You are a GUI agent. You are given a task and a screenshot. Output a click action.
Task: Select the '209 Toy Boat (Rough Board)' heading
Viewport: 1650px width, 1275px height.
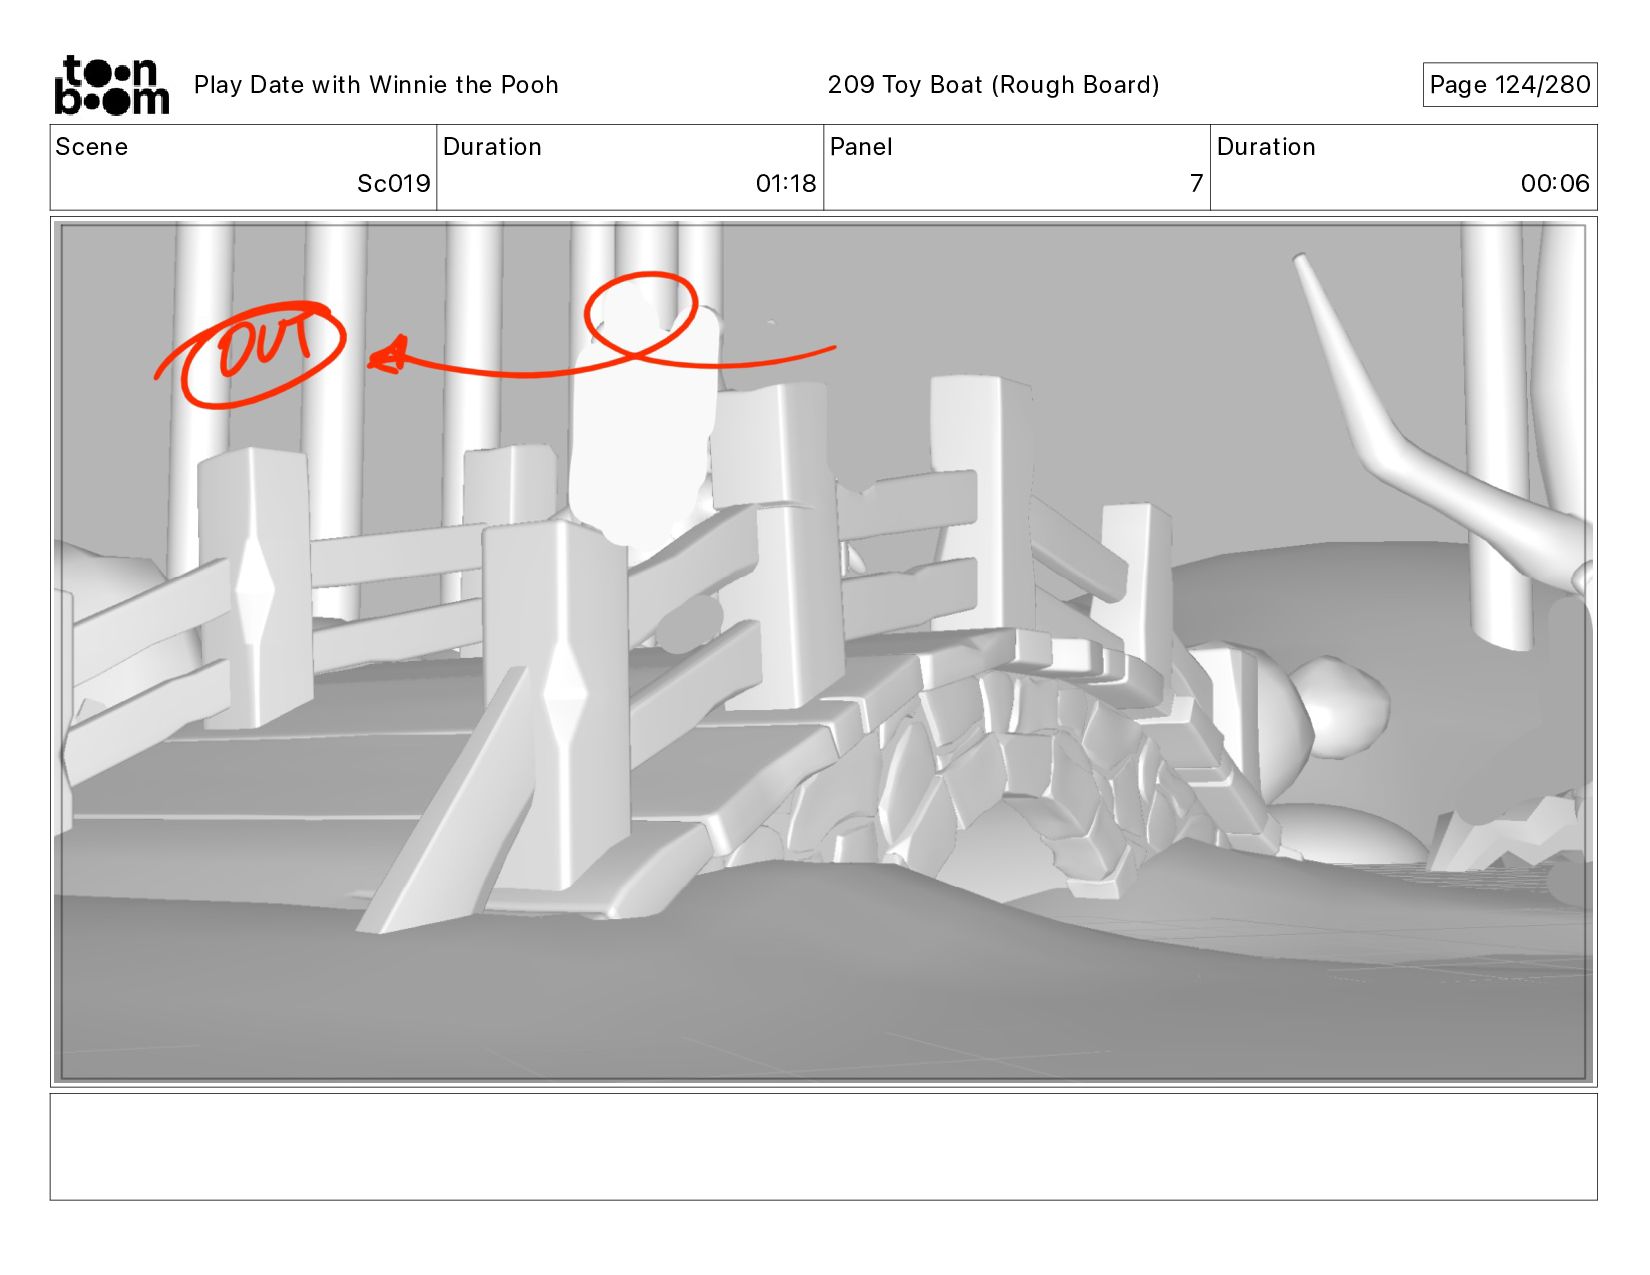click(x=993, y=85)
